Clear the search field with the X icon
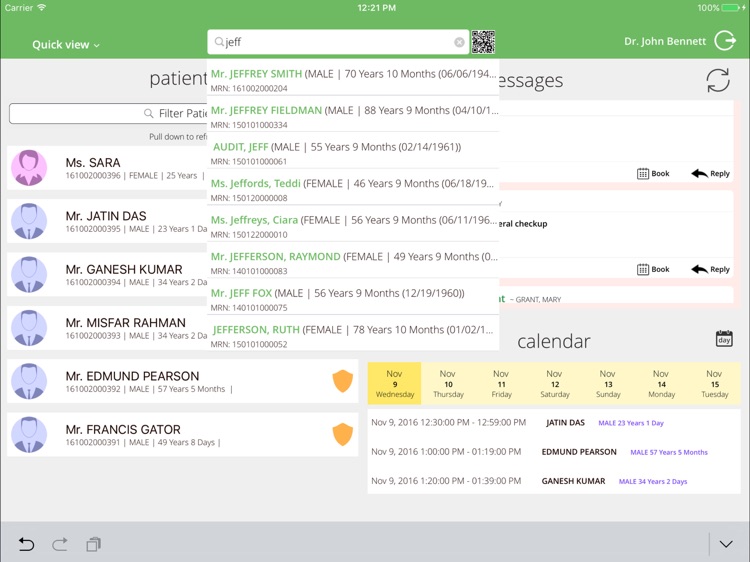This screenshot has height=562, width=750. 459,42
